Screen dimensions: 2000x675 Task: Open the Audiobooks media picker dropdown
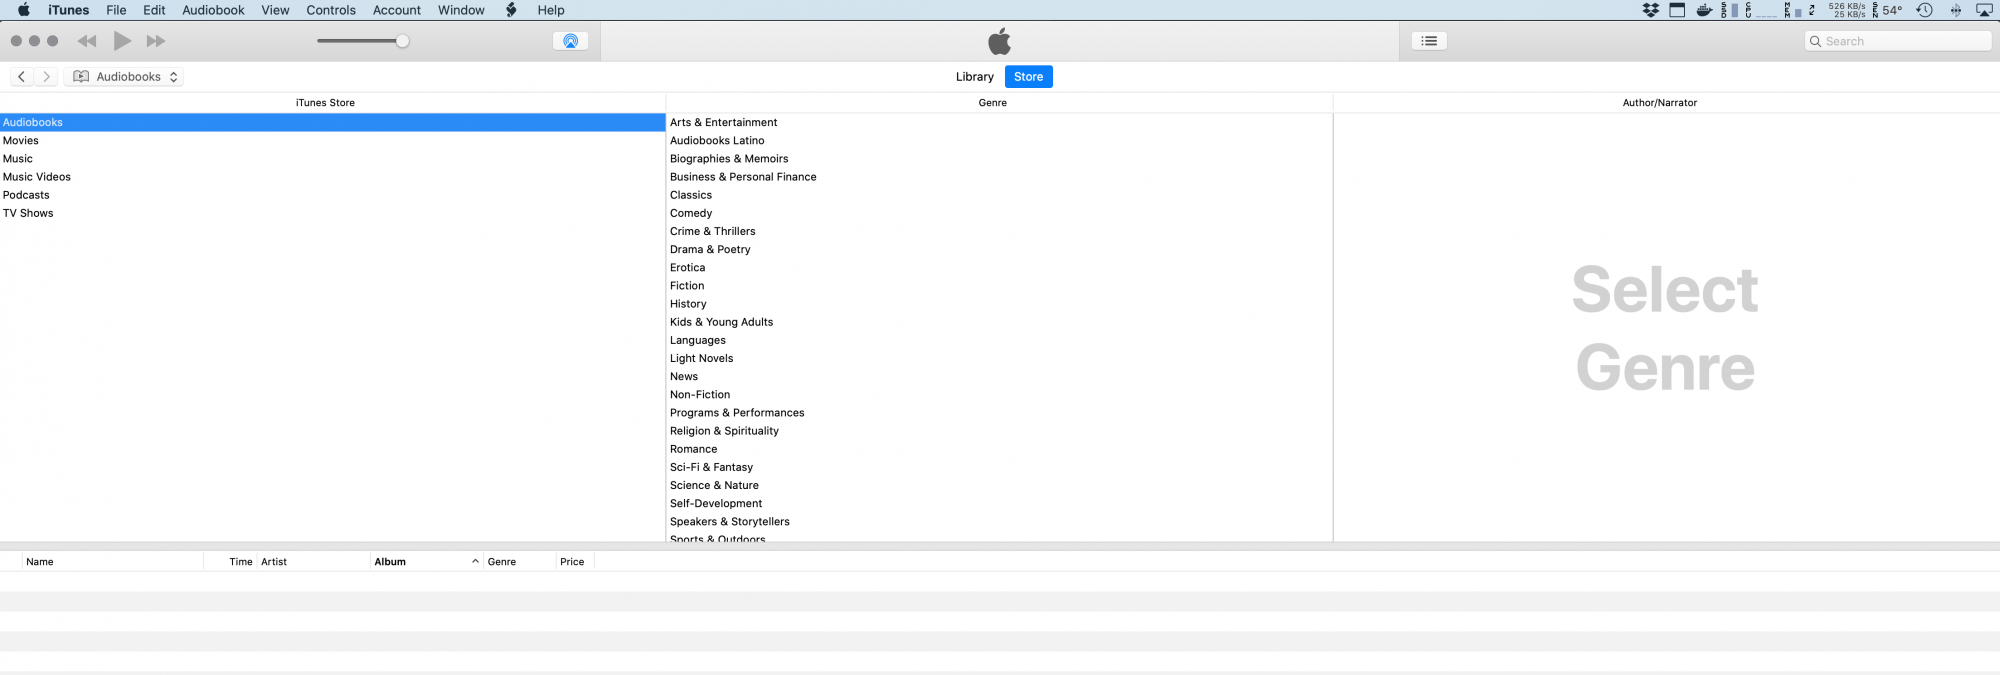pos(124,77)
